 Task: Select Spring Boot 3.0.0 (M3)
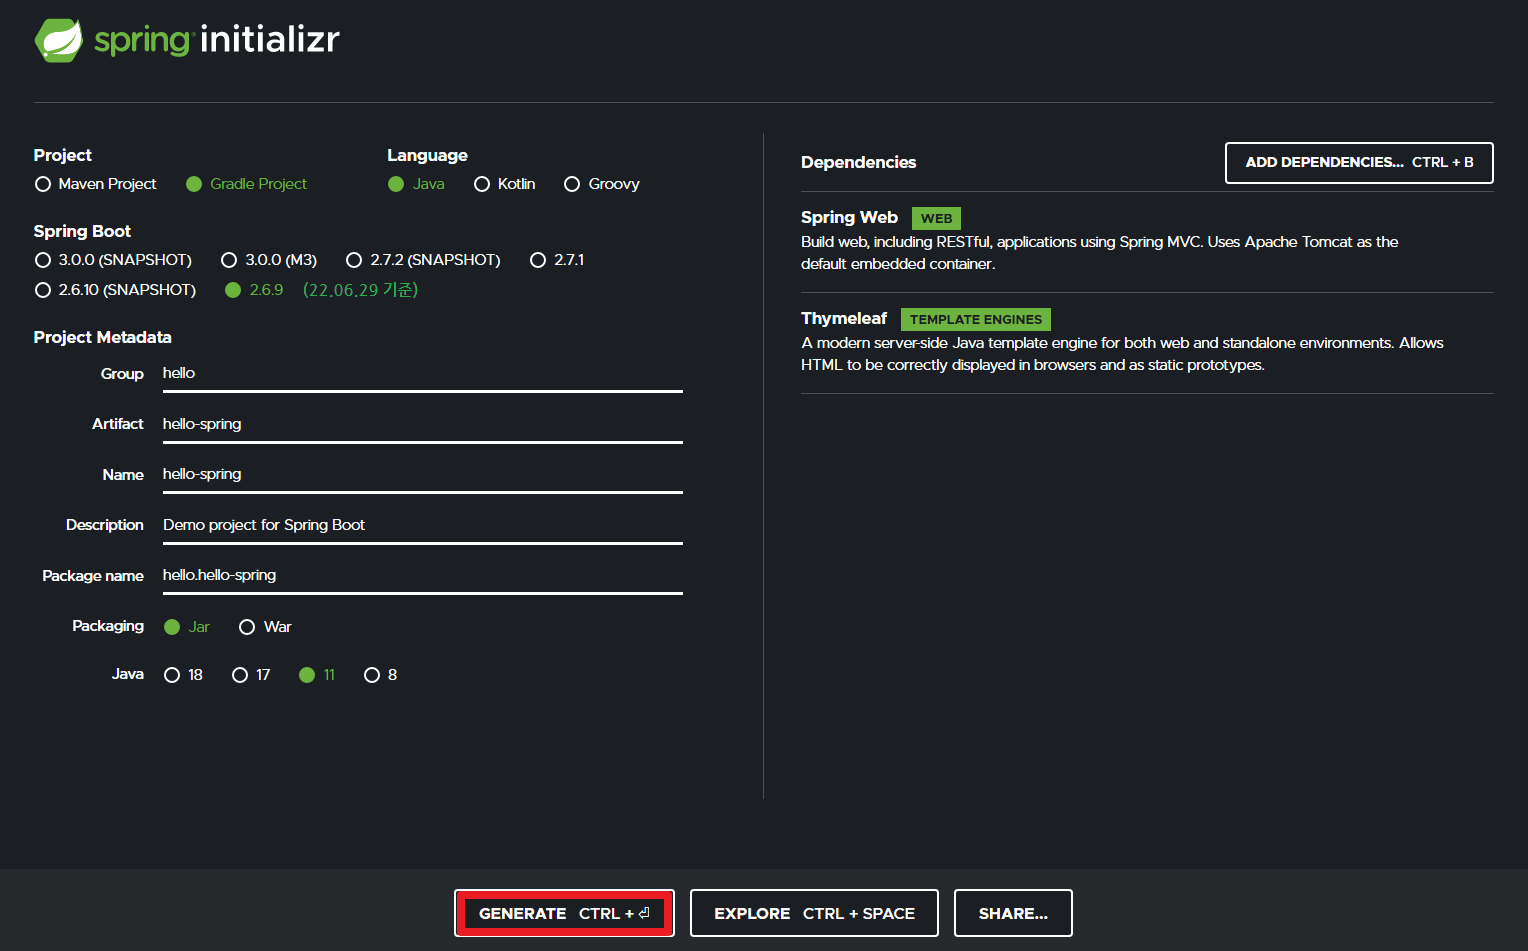[269, 260]
